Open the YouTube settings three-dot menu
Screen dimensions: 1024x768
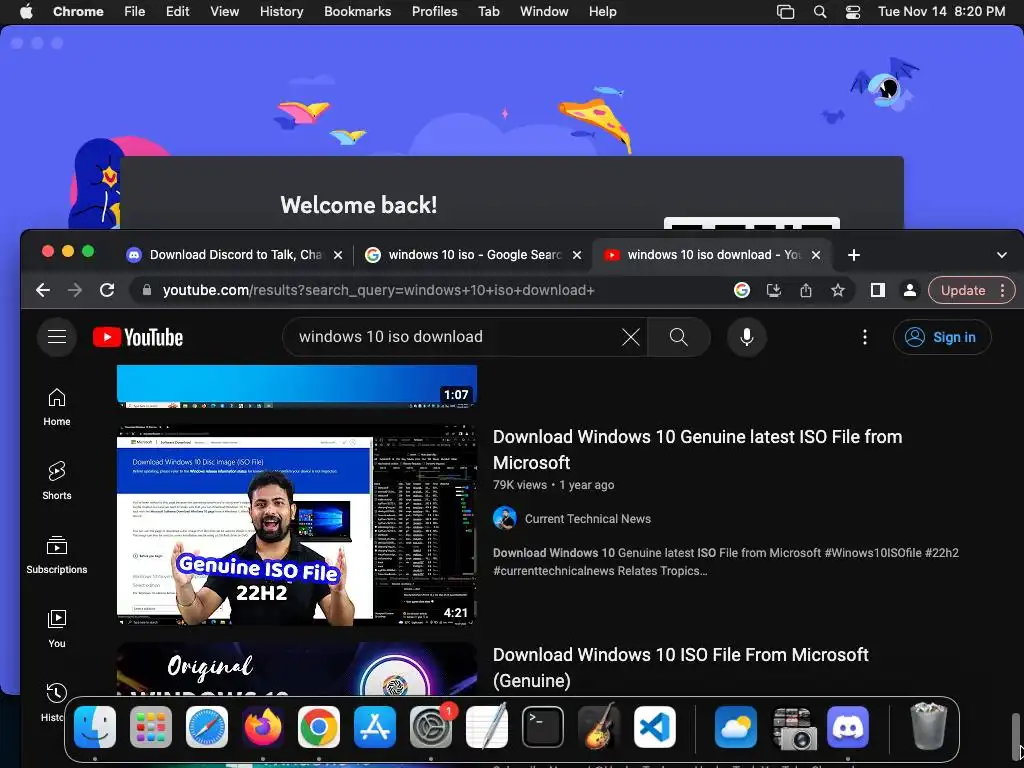(865, 337)
